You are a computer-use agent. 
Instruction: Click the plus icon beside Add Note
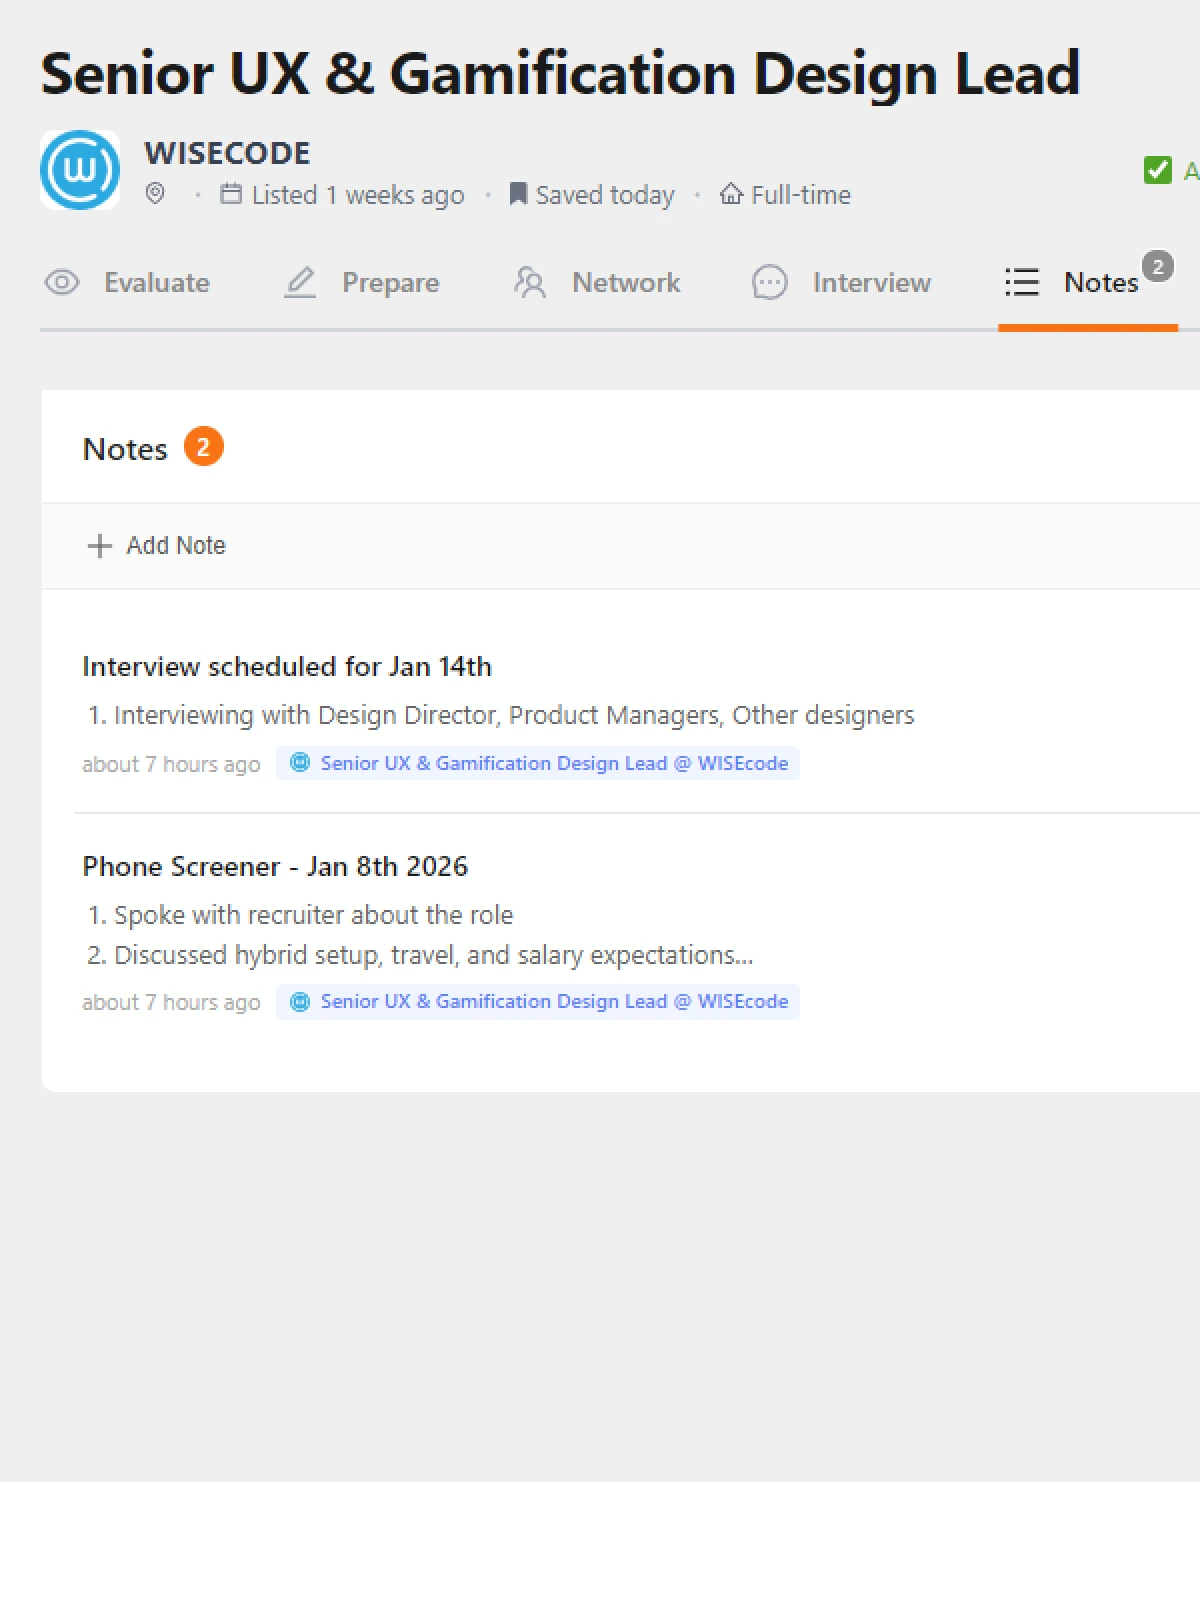(99, 546)
